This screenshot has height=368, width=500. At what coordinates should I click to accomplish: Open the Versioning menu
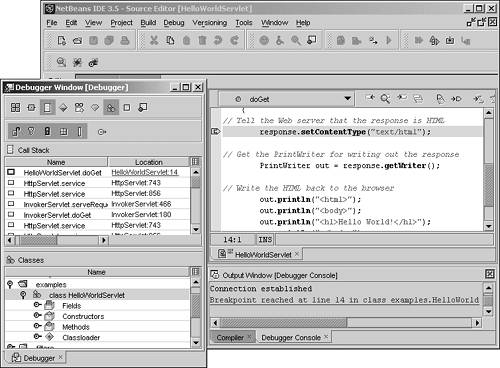(x=209, y=23)
